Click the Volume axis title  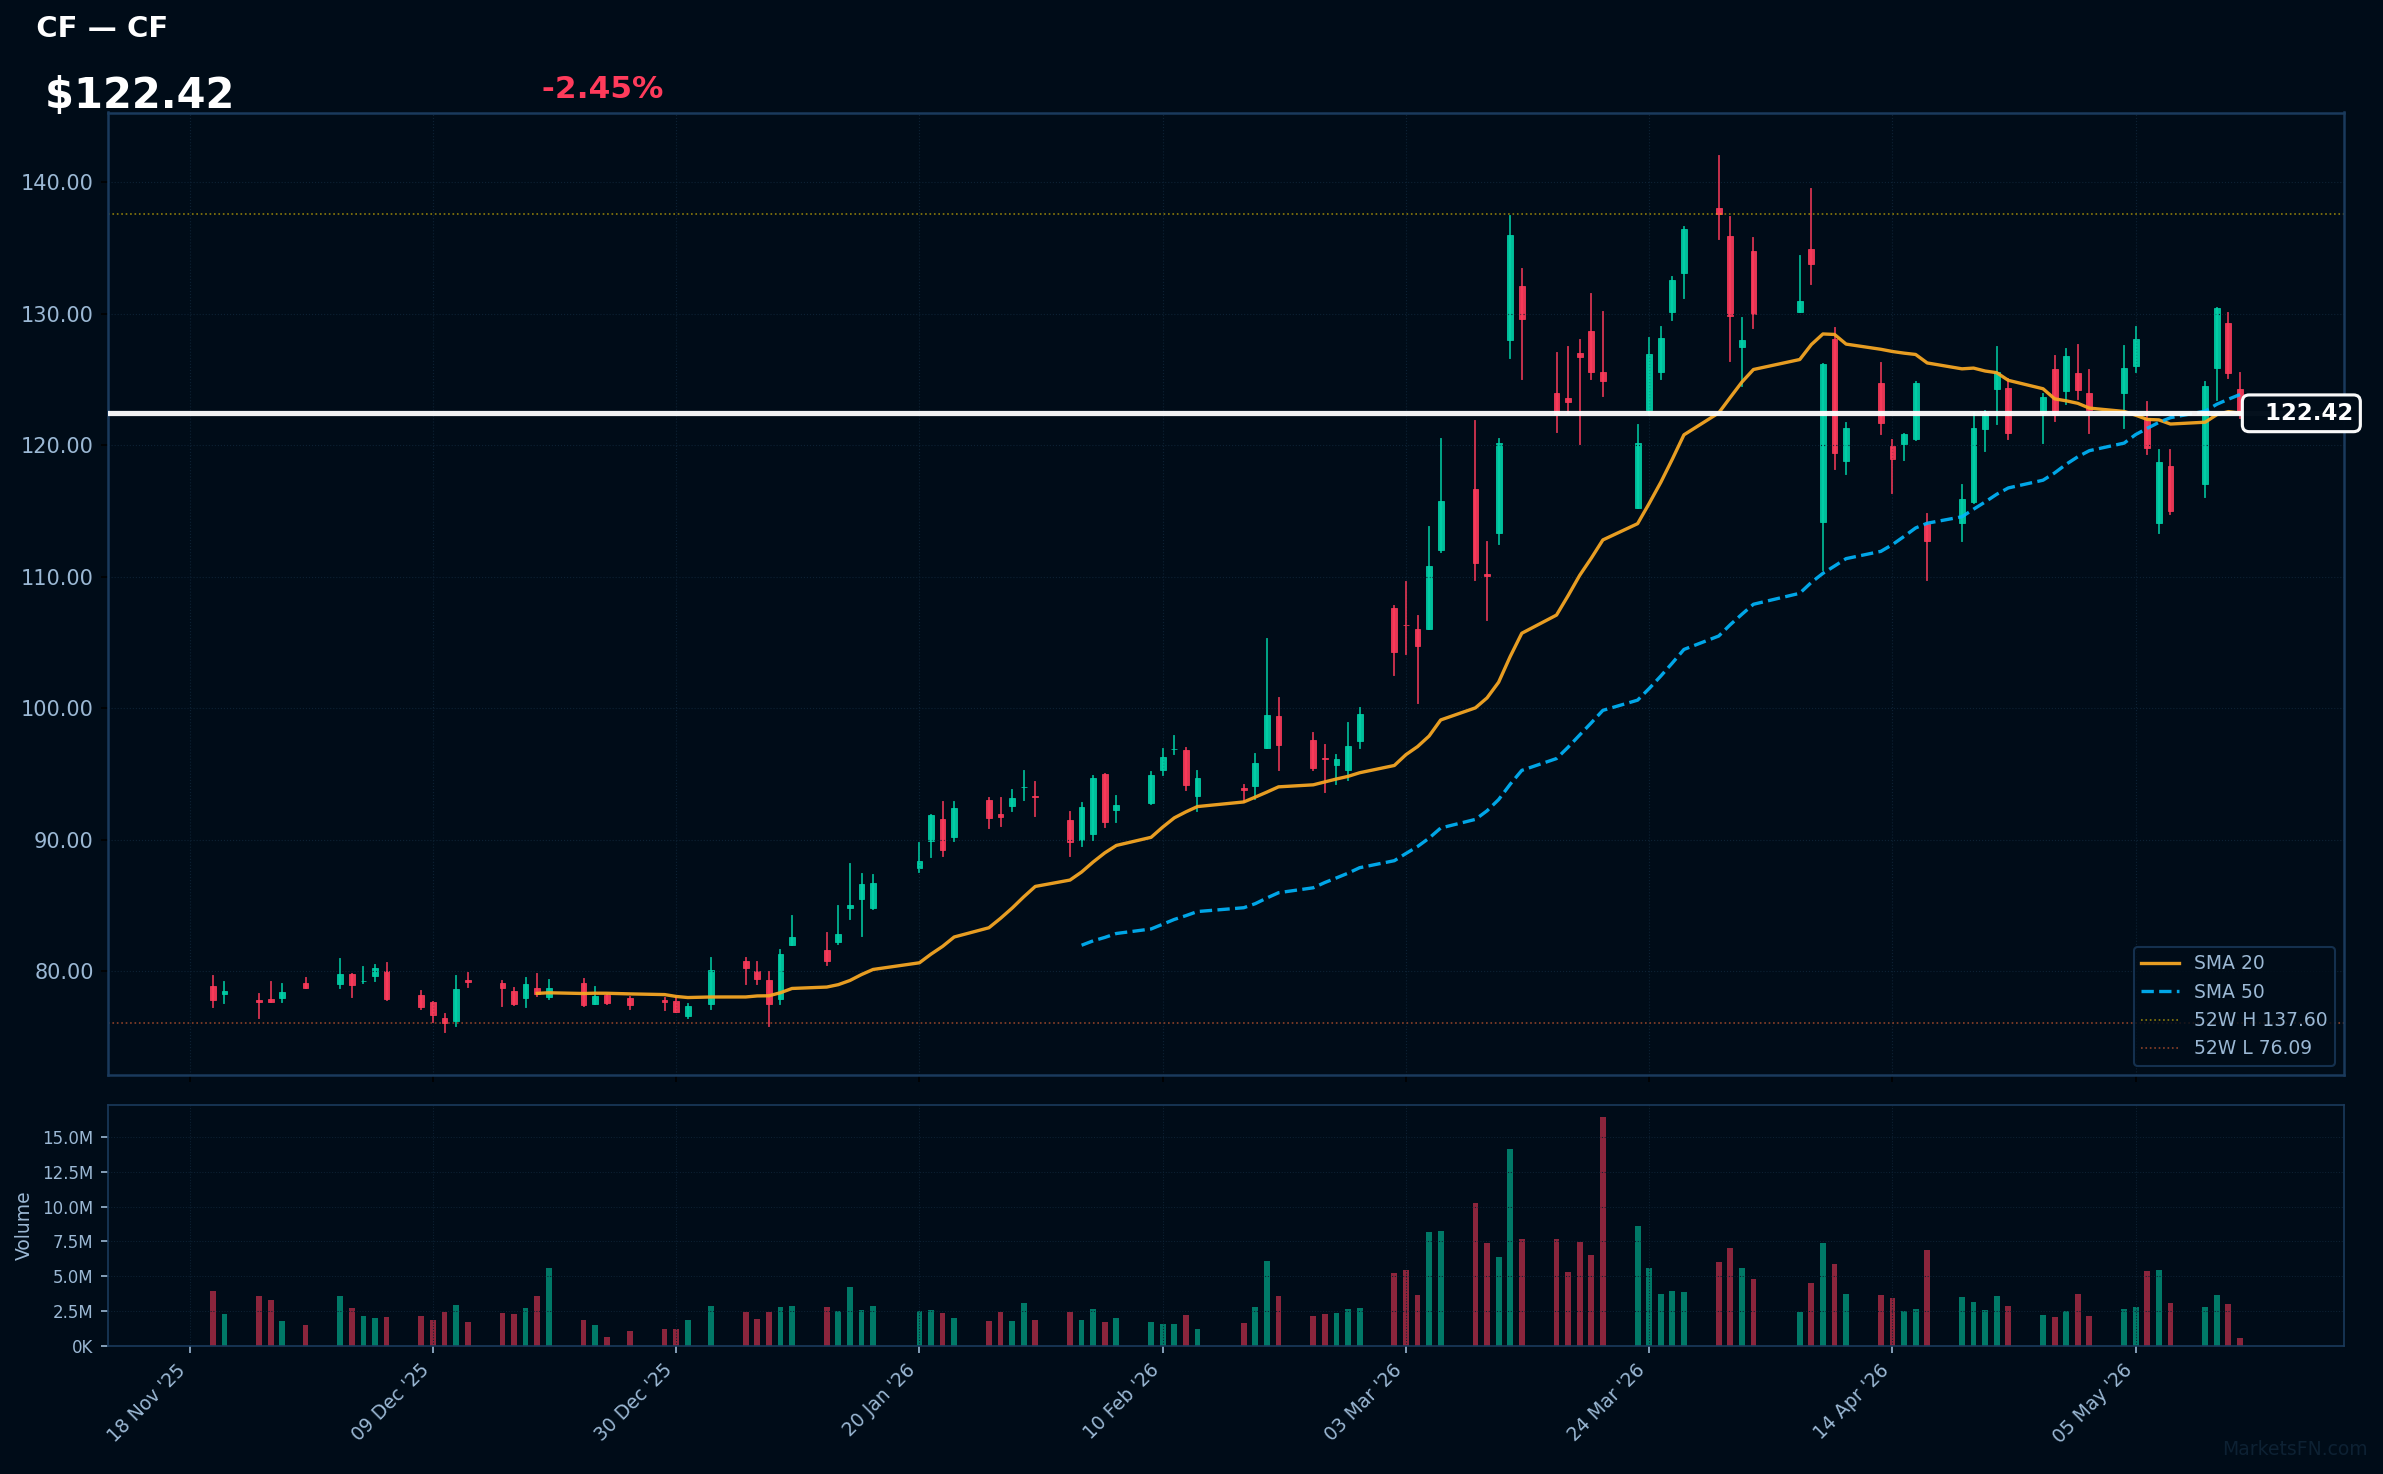pos(23,1226)
